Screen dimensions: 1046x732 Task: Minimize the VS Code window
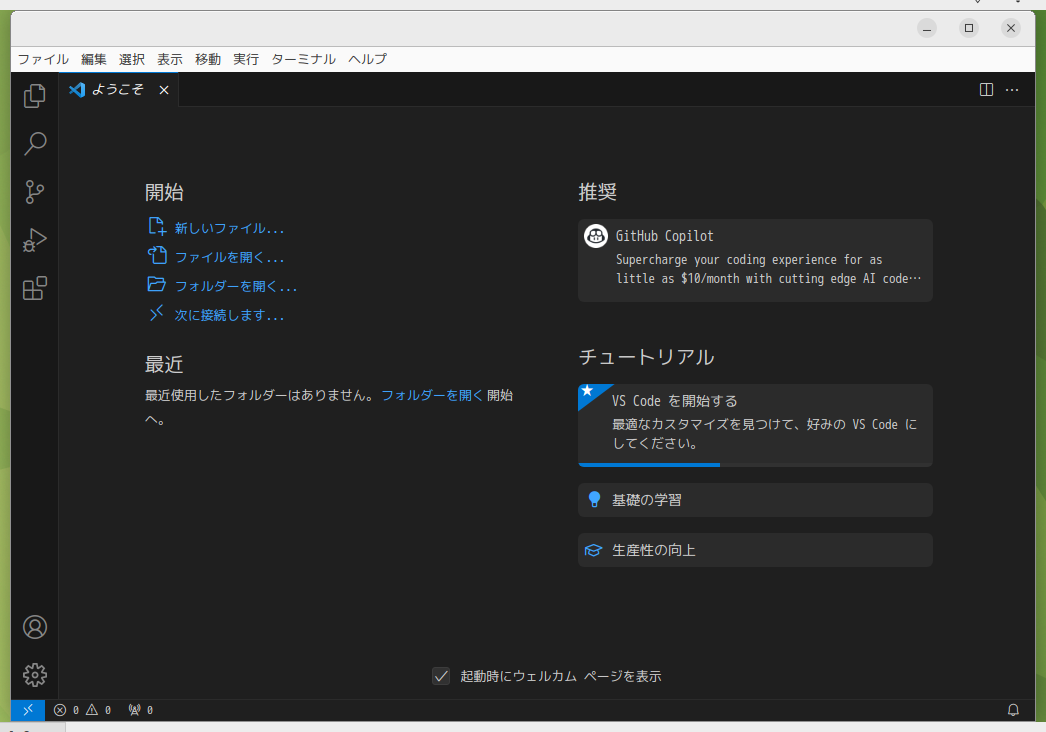pyautogui.click(x=927, y=28)
